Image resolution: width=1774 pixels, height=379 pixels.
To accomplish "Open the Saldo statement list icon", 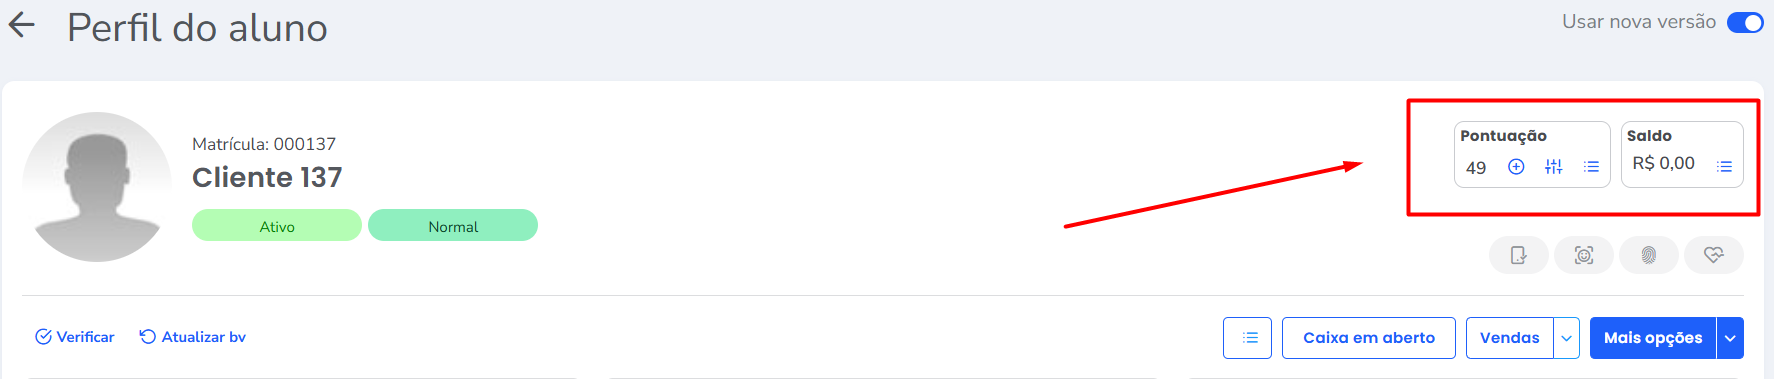I will [x=1724, y=167].
